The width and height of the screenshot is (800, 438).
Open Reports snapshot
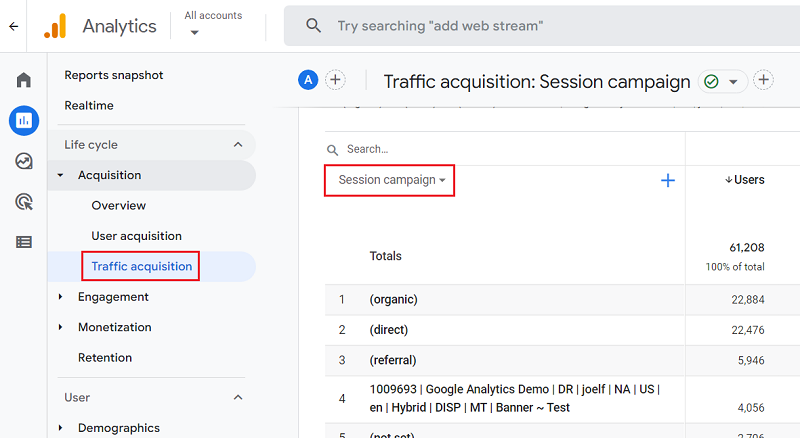114,75
